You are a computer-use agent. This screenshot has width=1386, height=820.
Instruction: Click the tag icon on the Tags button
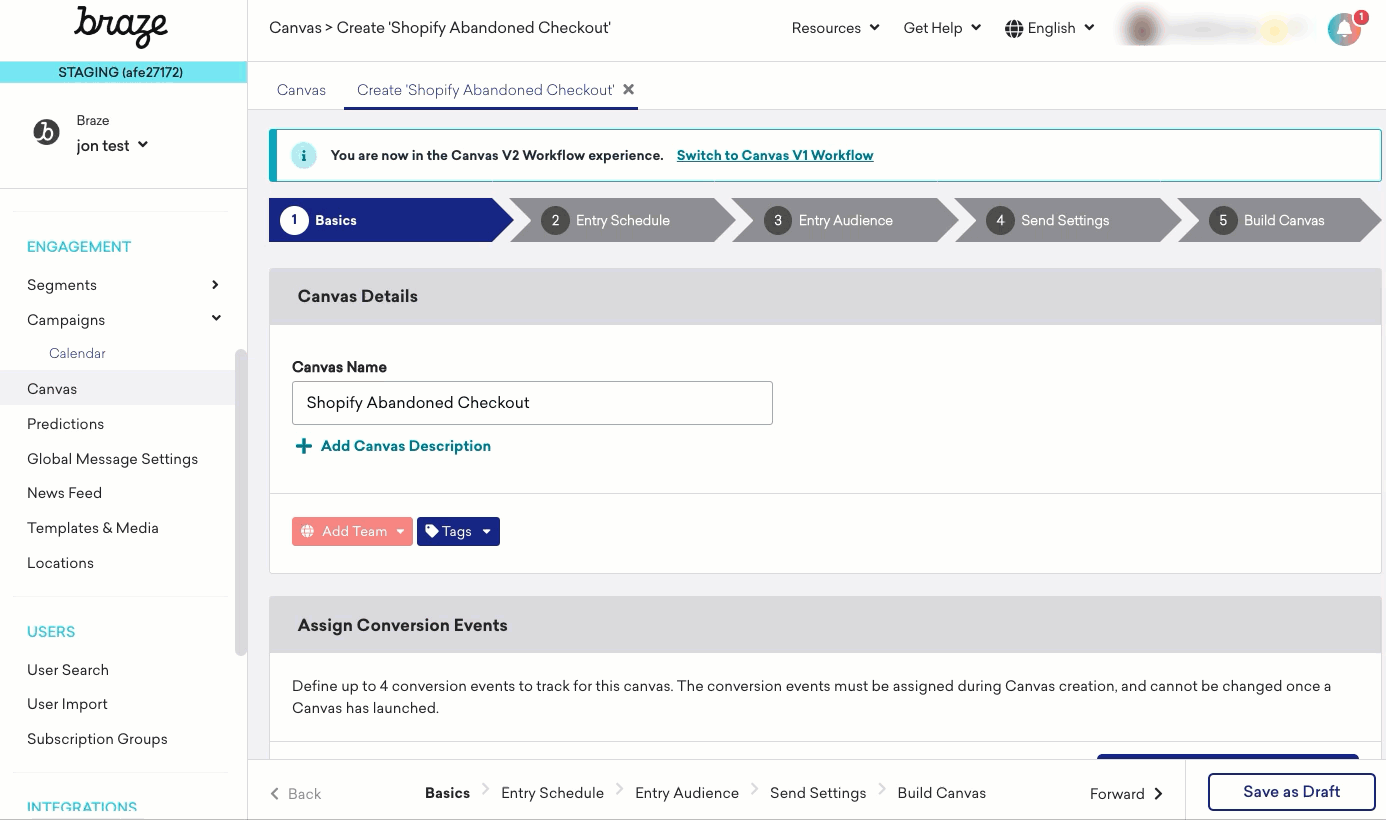point(432,531)
